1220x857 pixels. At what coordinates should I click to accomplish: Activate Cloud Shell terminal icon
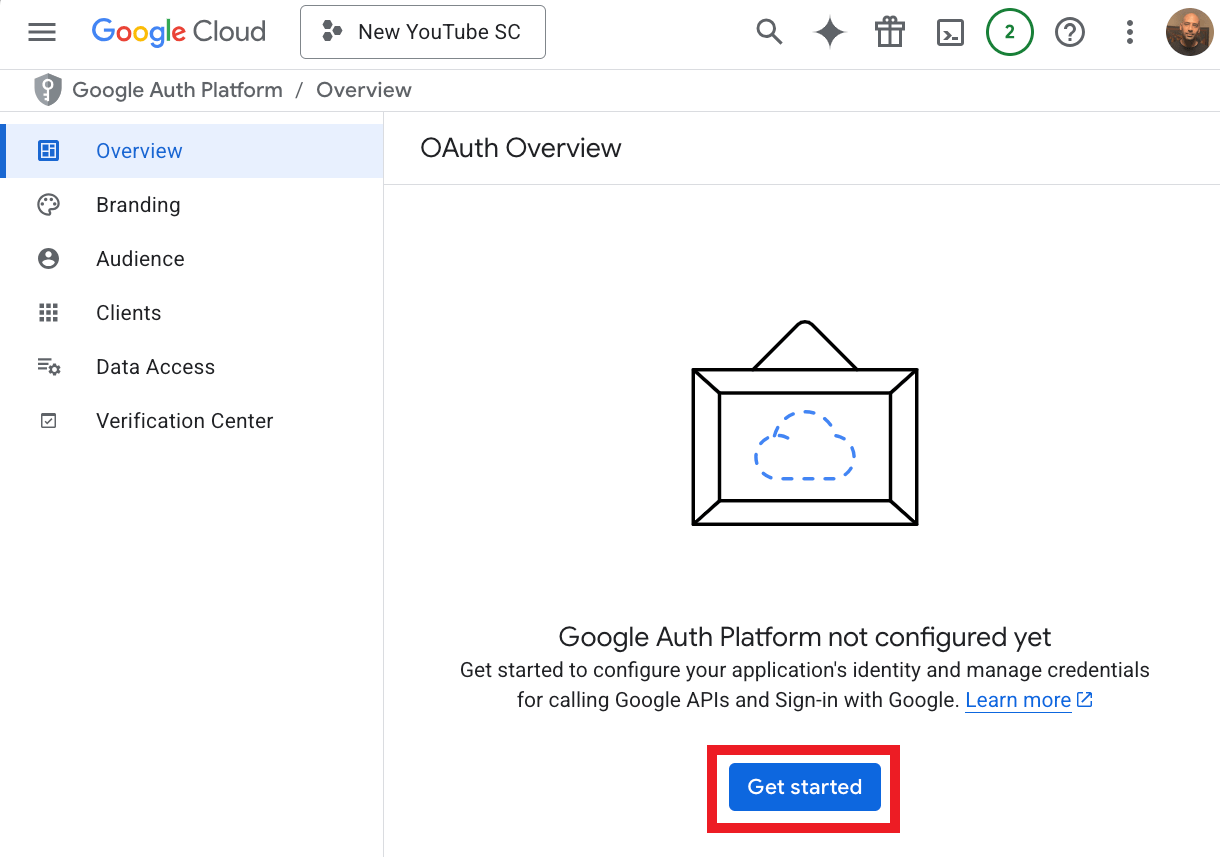pyautogui.click(x=949, y=32)
